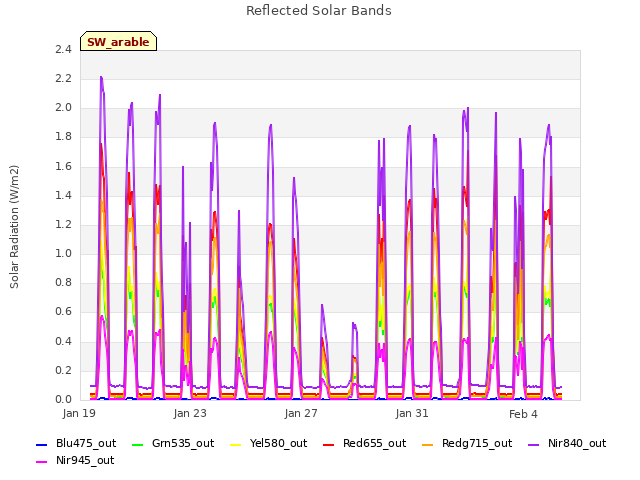Select the Nir840_out legend entry

pos(567,443)
